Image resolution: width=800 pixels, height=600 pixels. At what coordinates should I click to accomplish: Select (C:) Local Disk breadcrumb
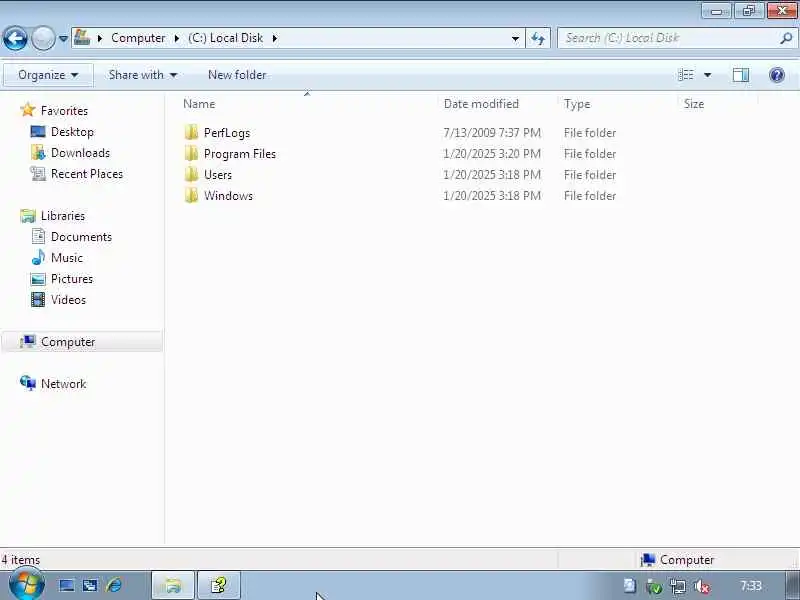click(x=226, y=38)
